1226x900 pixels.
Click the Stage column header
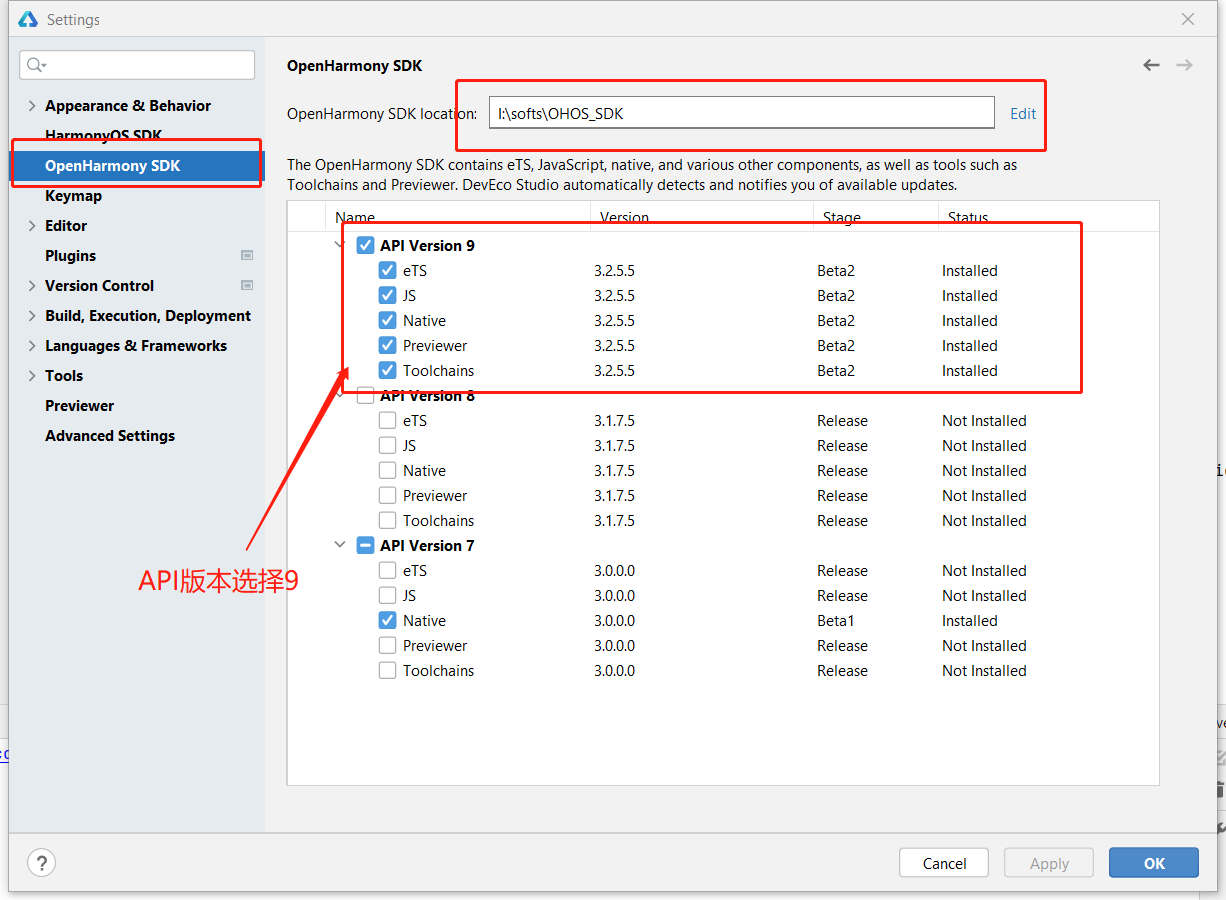(842, 217)
